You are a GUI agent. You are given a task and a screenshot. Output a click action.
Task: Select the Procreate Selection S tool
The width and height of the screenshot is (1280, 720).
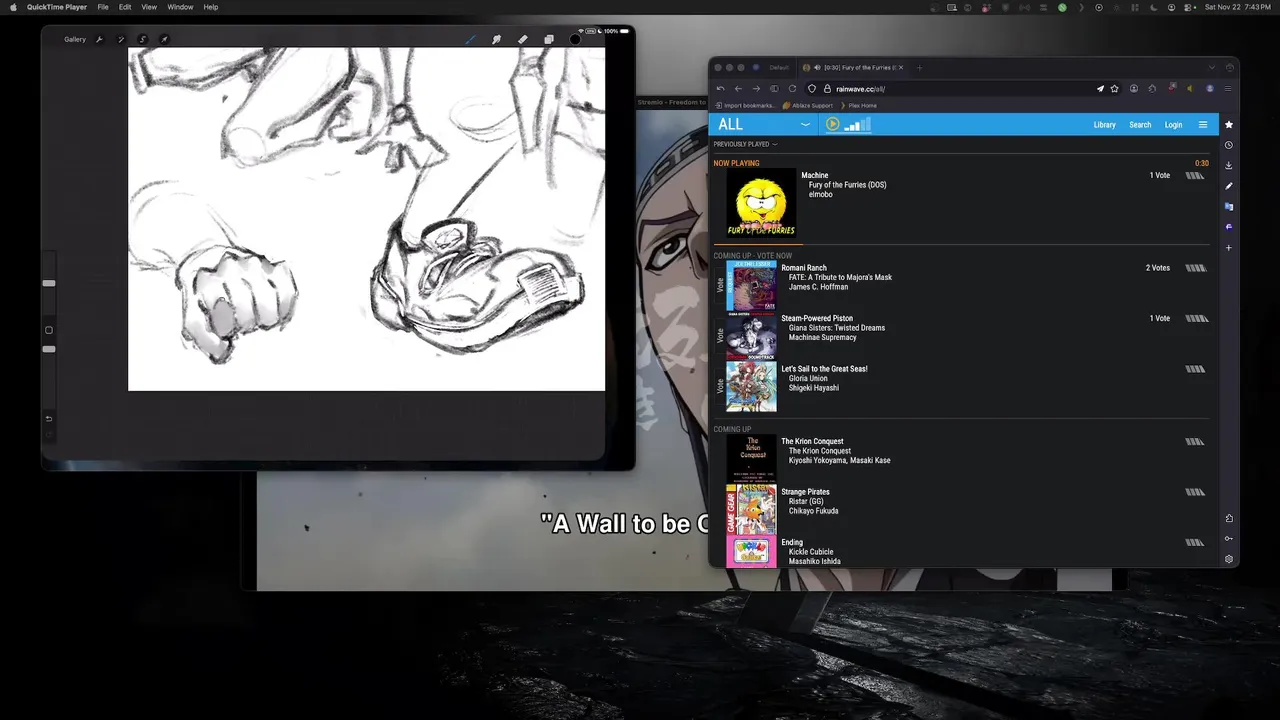[143, 40]
